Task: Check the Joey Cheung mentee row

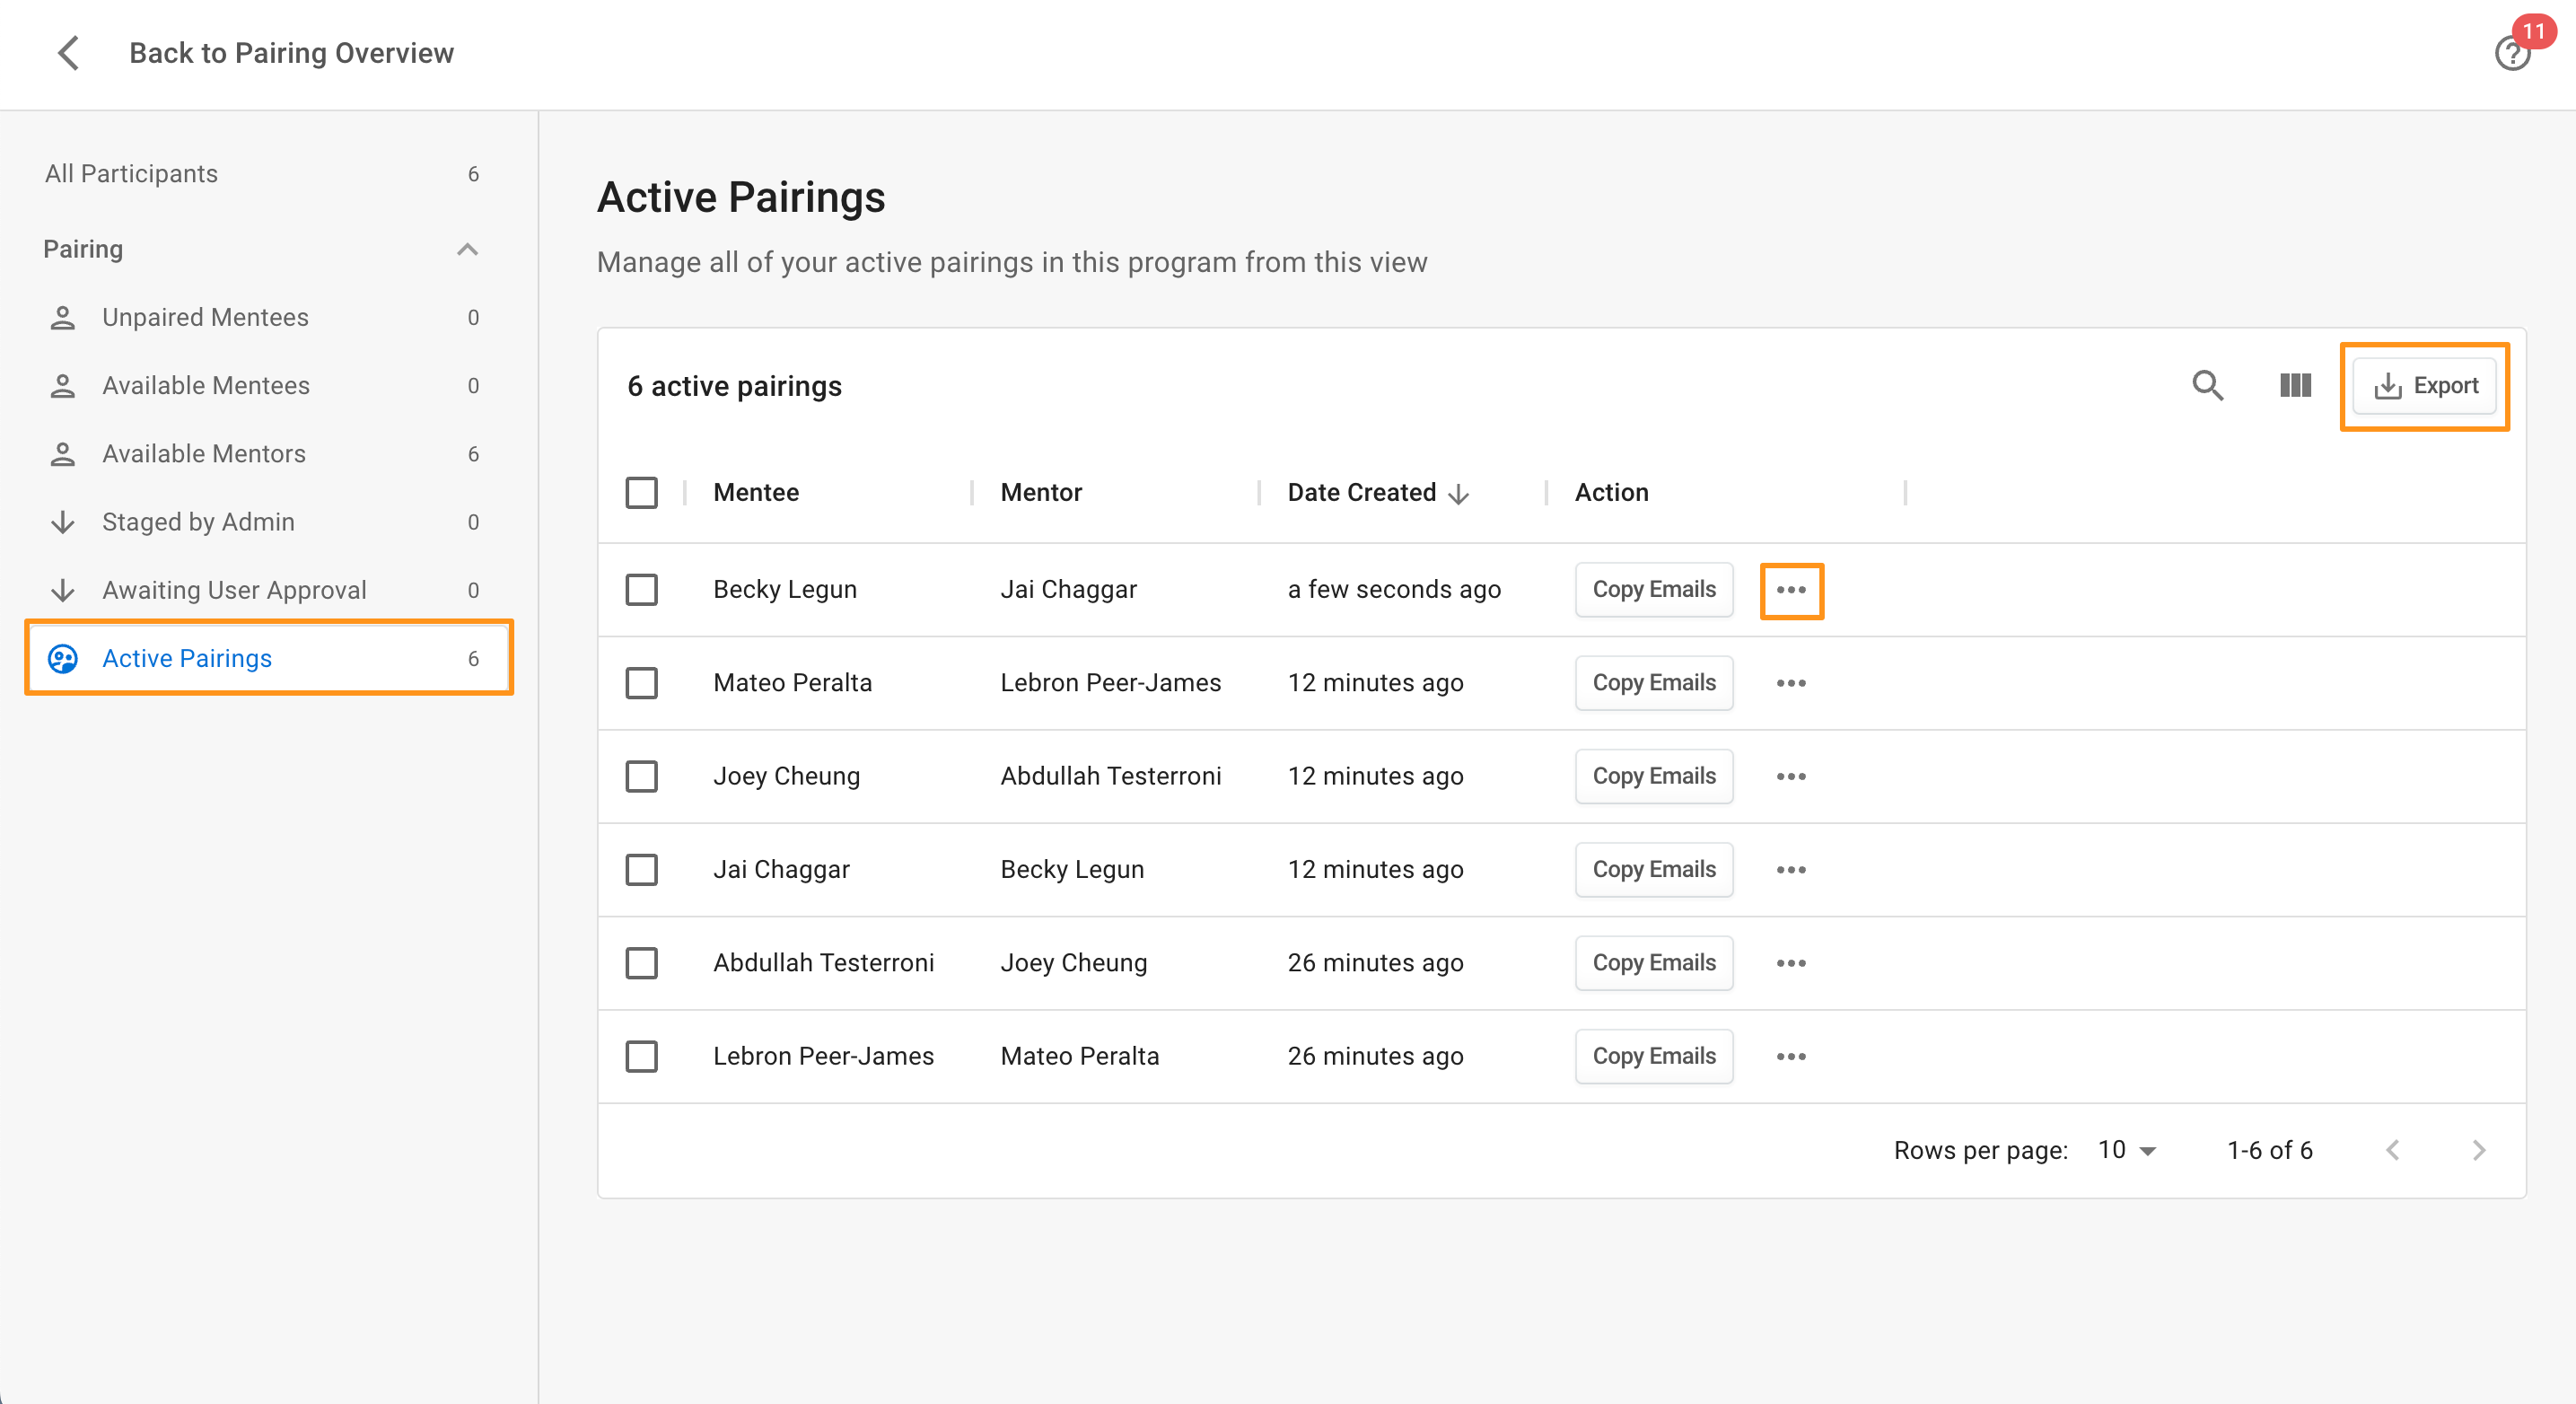Action: pyautogui.click(x=641, y=777)
